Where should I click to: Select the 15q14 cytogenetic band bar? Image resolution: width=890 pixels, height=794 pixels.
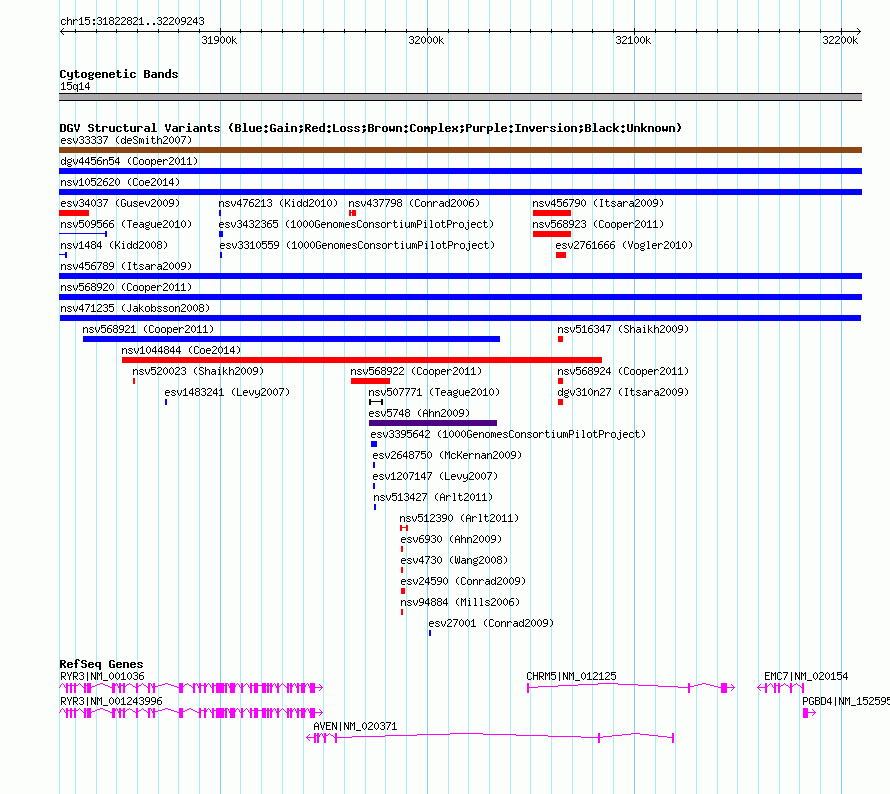460,97
